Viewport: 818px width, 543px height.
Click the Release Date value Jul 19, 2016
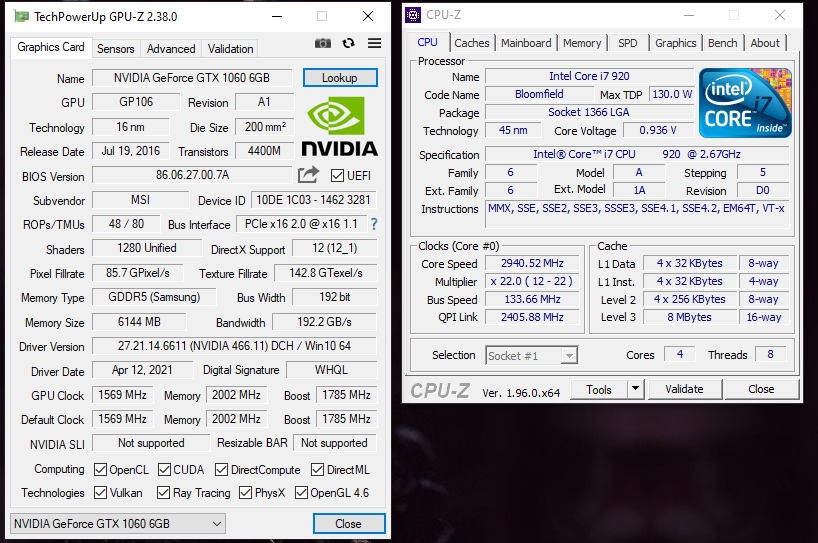coord(130,151)
